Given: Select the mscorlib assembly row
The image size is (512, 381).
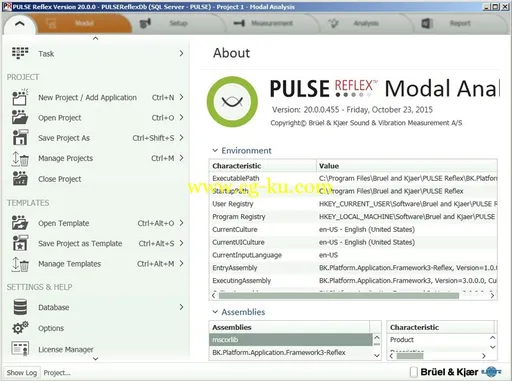Looking at the screenshot, I should 291,339.
